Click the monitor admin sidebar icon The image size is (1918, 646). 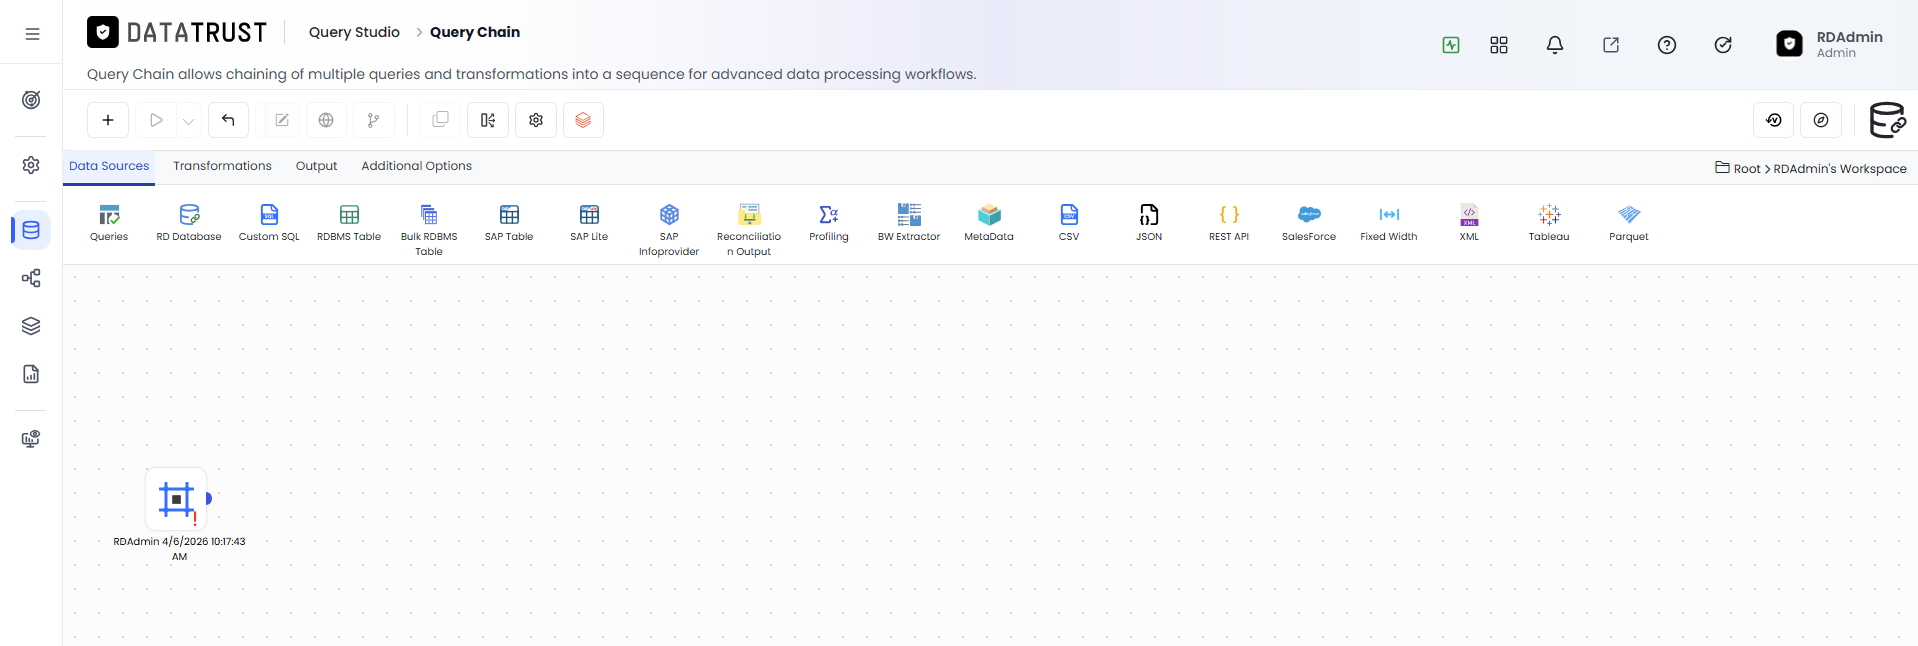point(31,439)
